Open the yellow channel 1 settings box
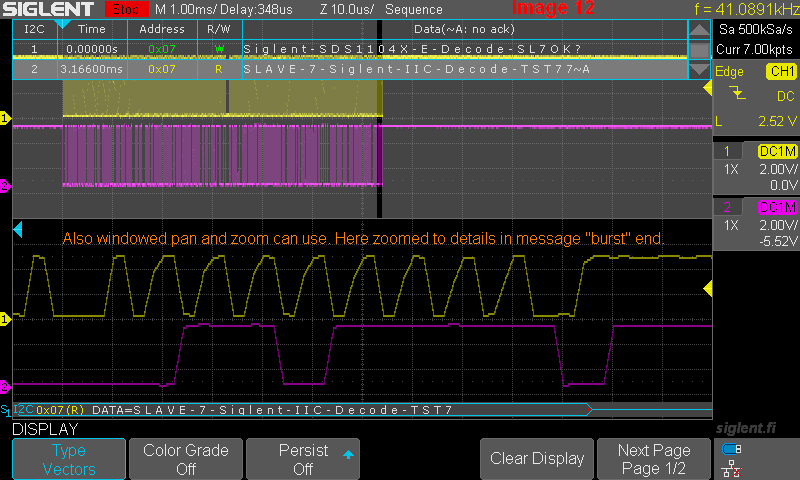 [756, 169]
